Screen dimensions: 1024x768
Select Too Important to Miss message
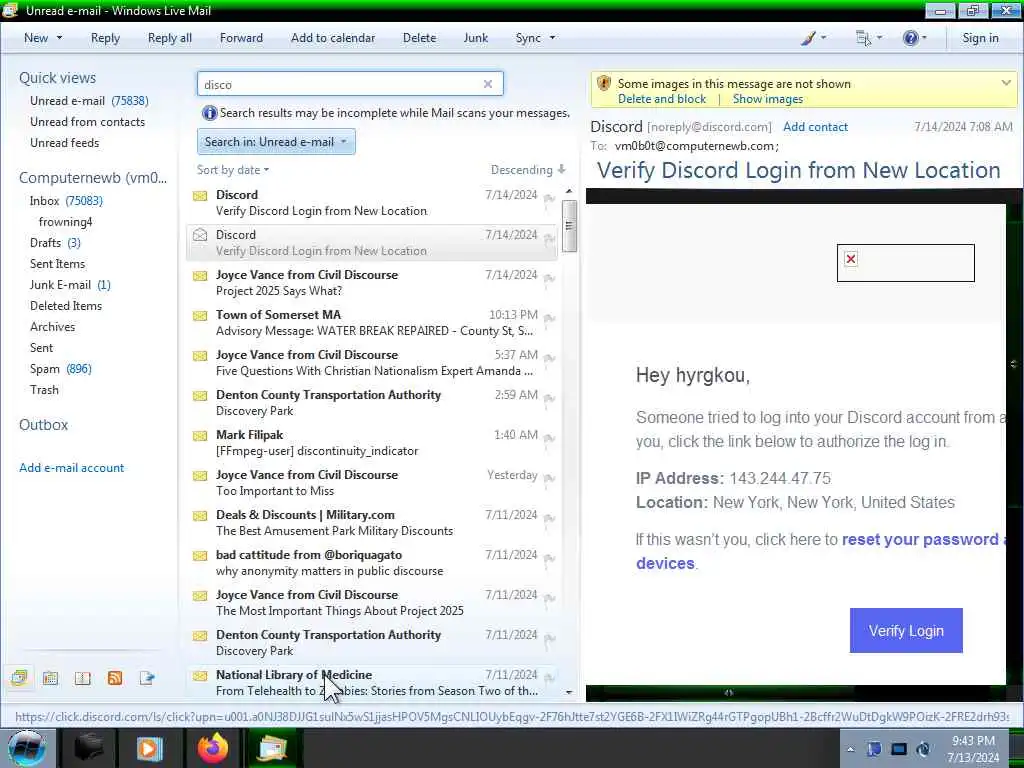coord(372,483)
